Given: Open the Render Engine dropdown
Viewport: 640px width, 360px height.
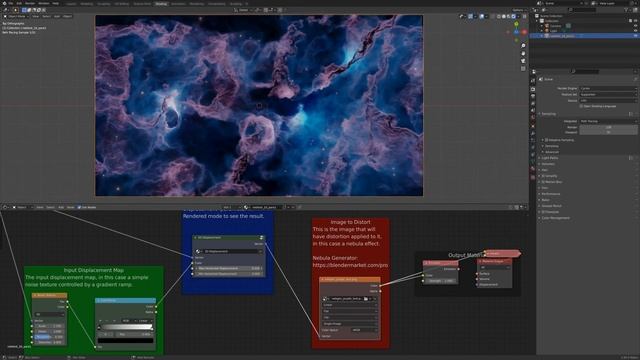Looking at the screenshot, I should tap(608, 88).
